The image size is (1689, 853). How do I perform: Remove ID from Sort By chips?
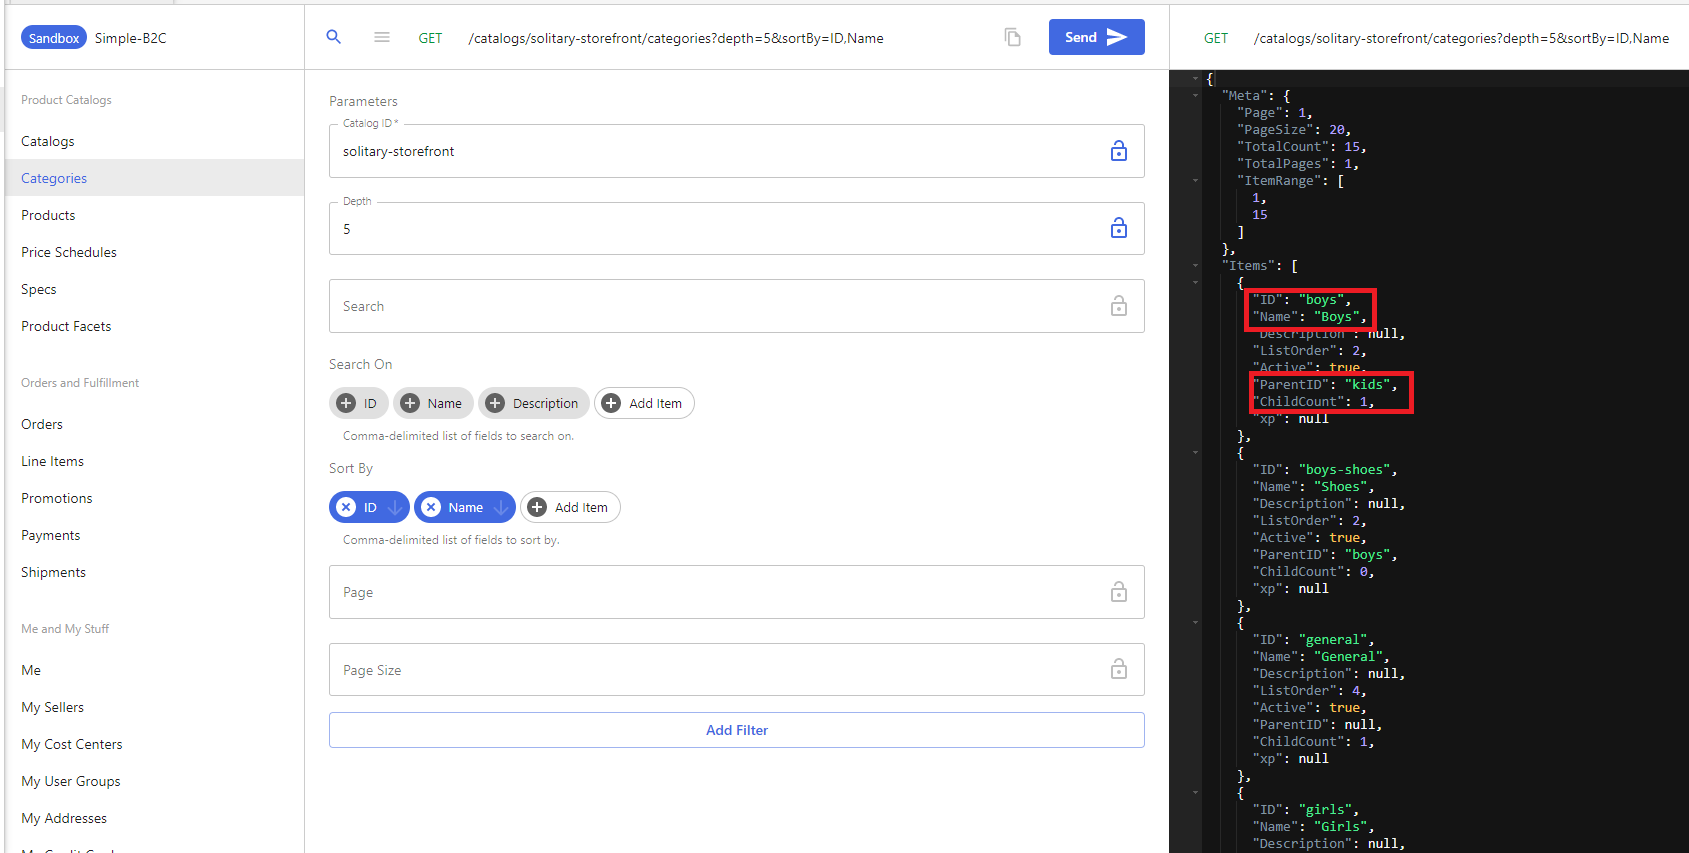point(346,507)
